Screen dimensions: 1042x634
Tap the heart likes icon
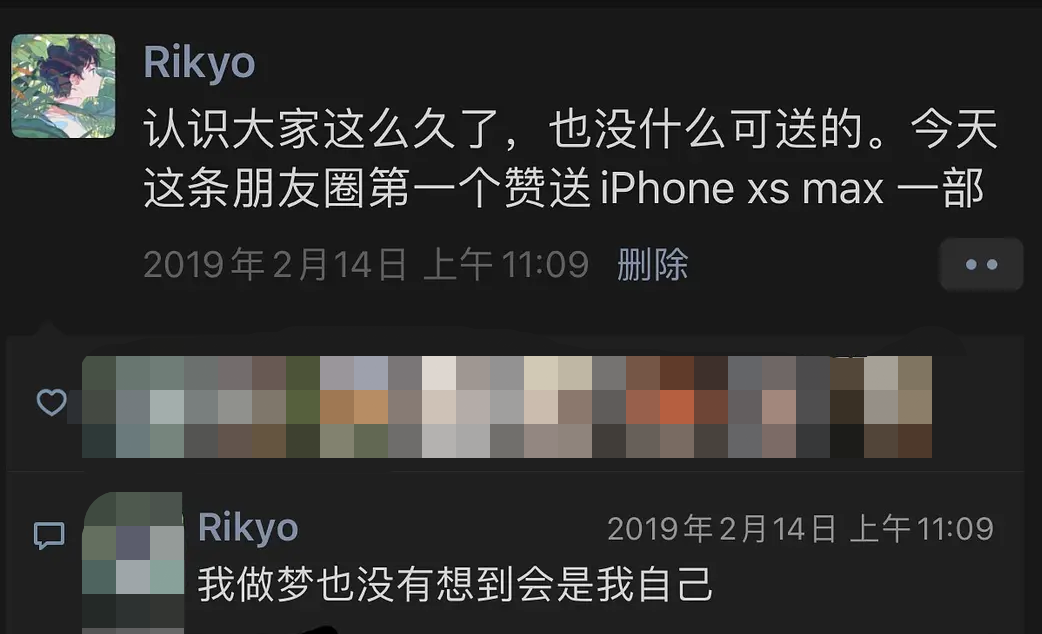[51, 403]
